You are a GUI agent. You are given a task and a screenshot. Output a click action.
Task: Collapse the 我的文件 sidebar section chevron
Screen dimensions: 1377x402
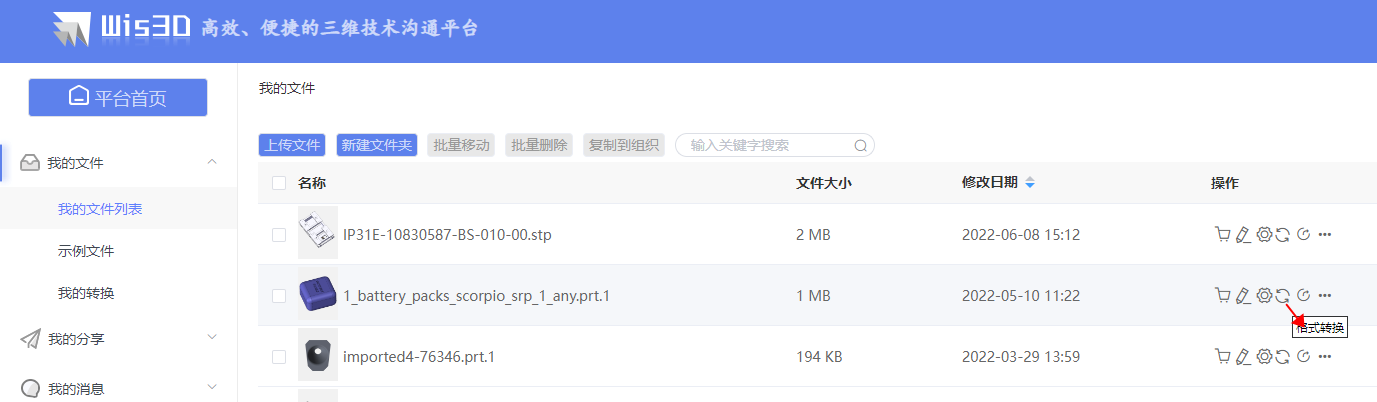tap(212, 162)
